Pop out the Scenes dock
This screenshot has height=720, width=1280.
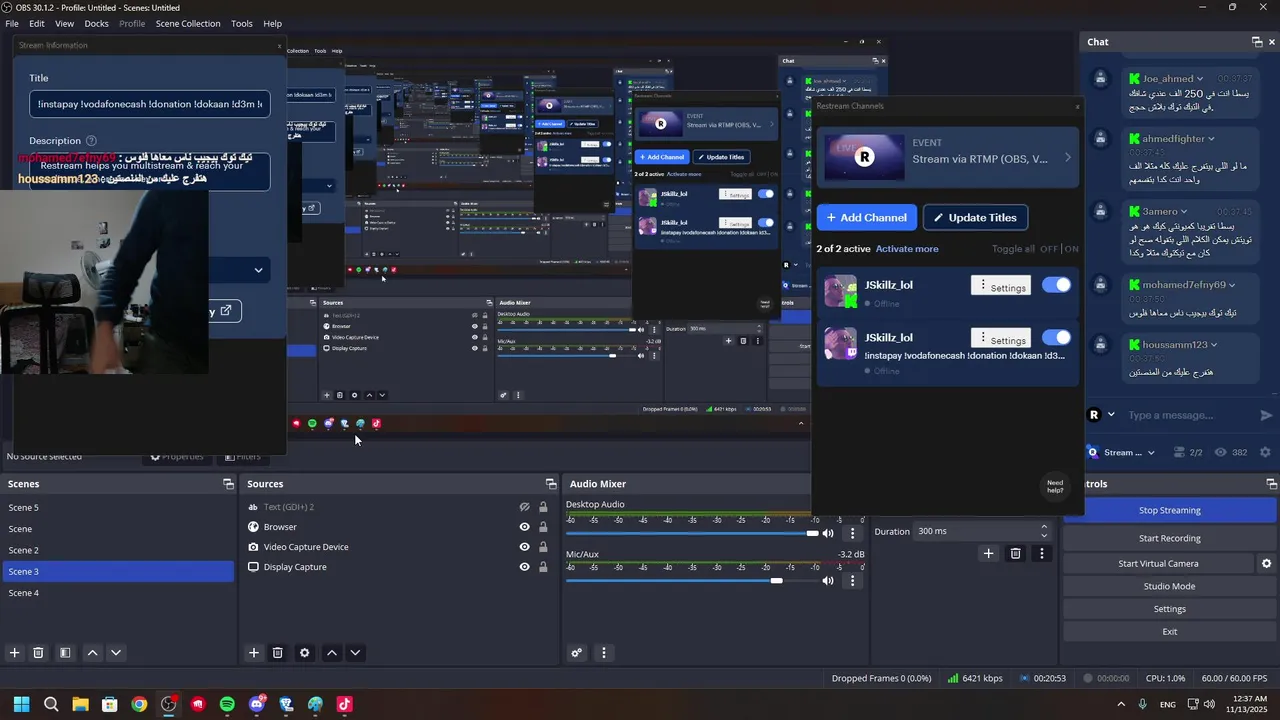coord(228,484)
